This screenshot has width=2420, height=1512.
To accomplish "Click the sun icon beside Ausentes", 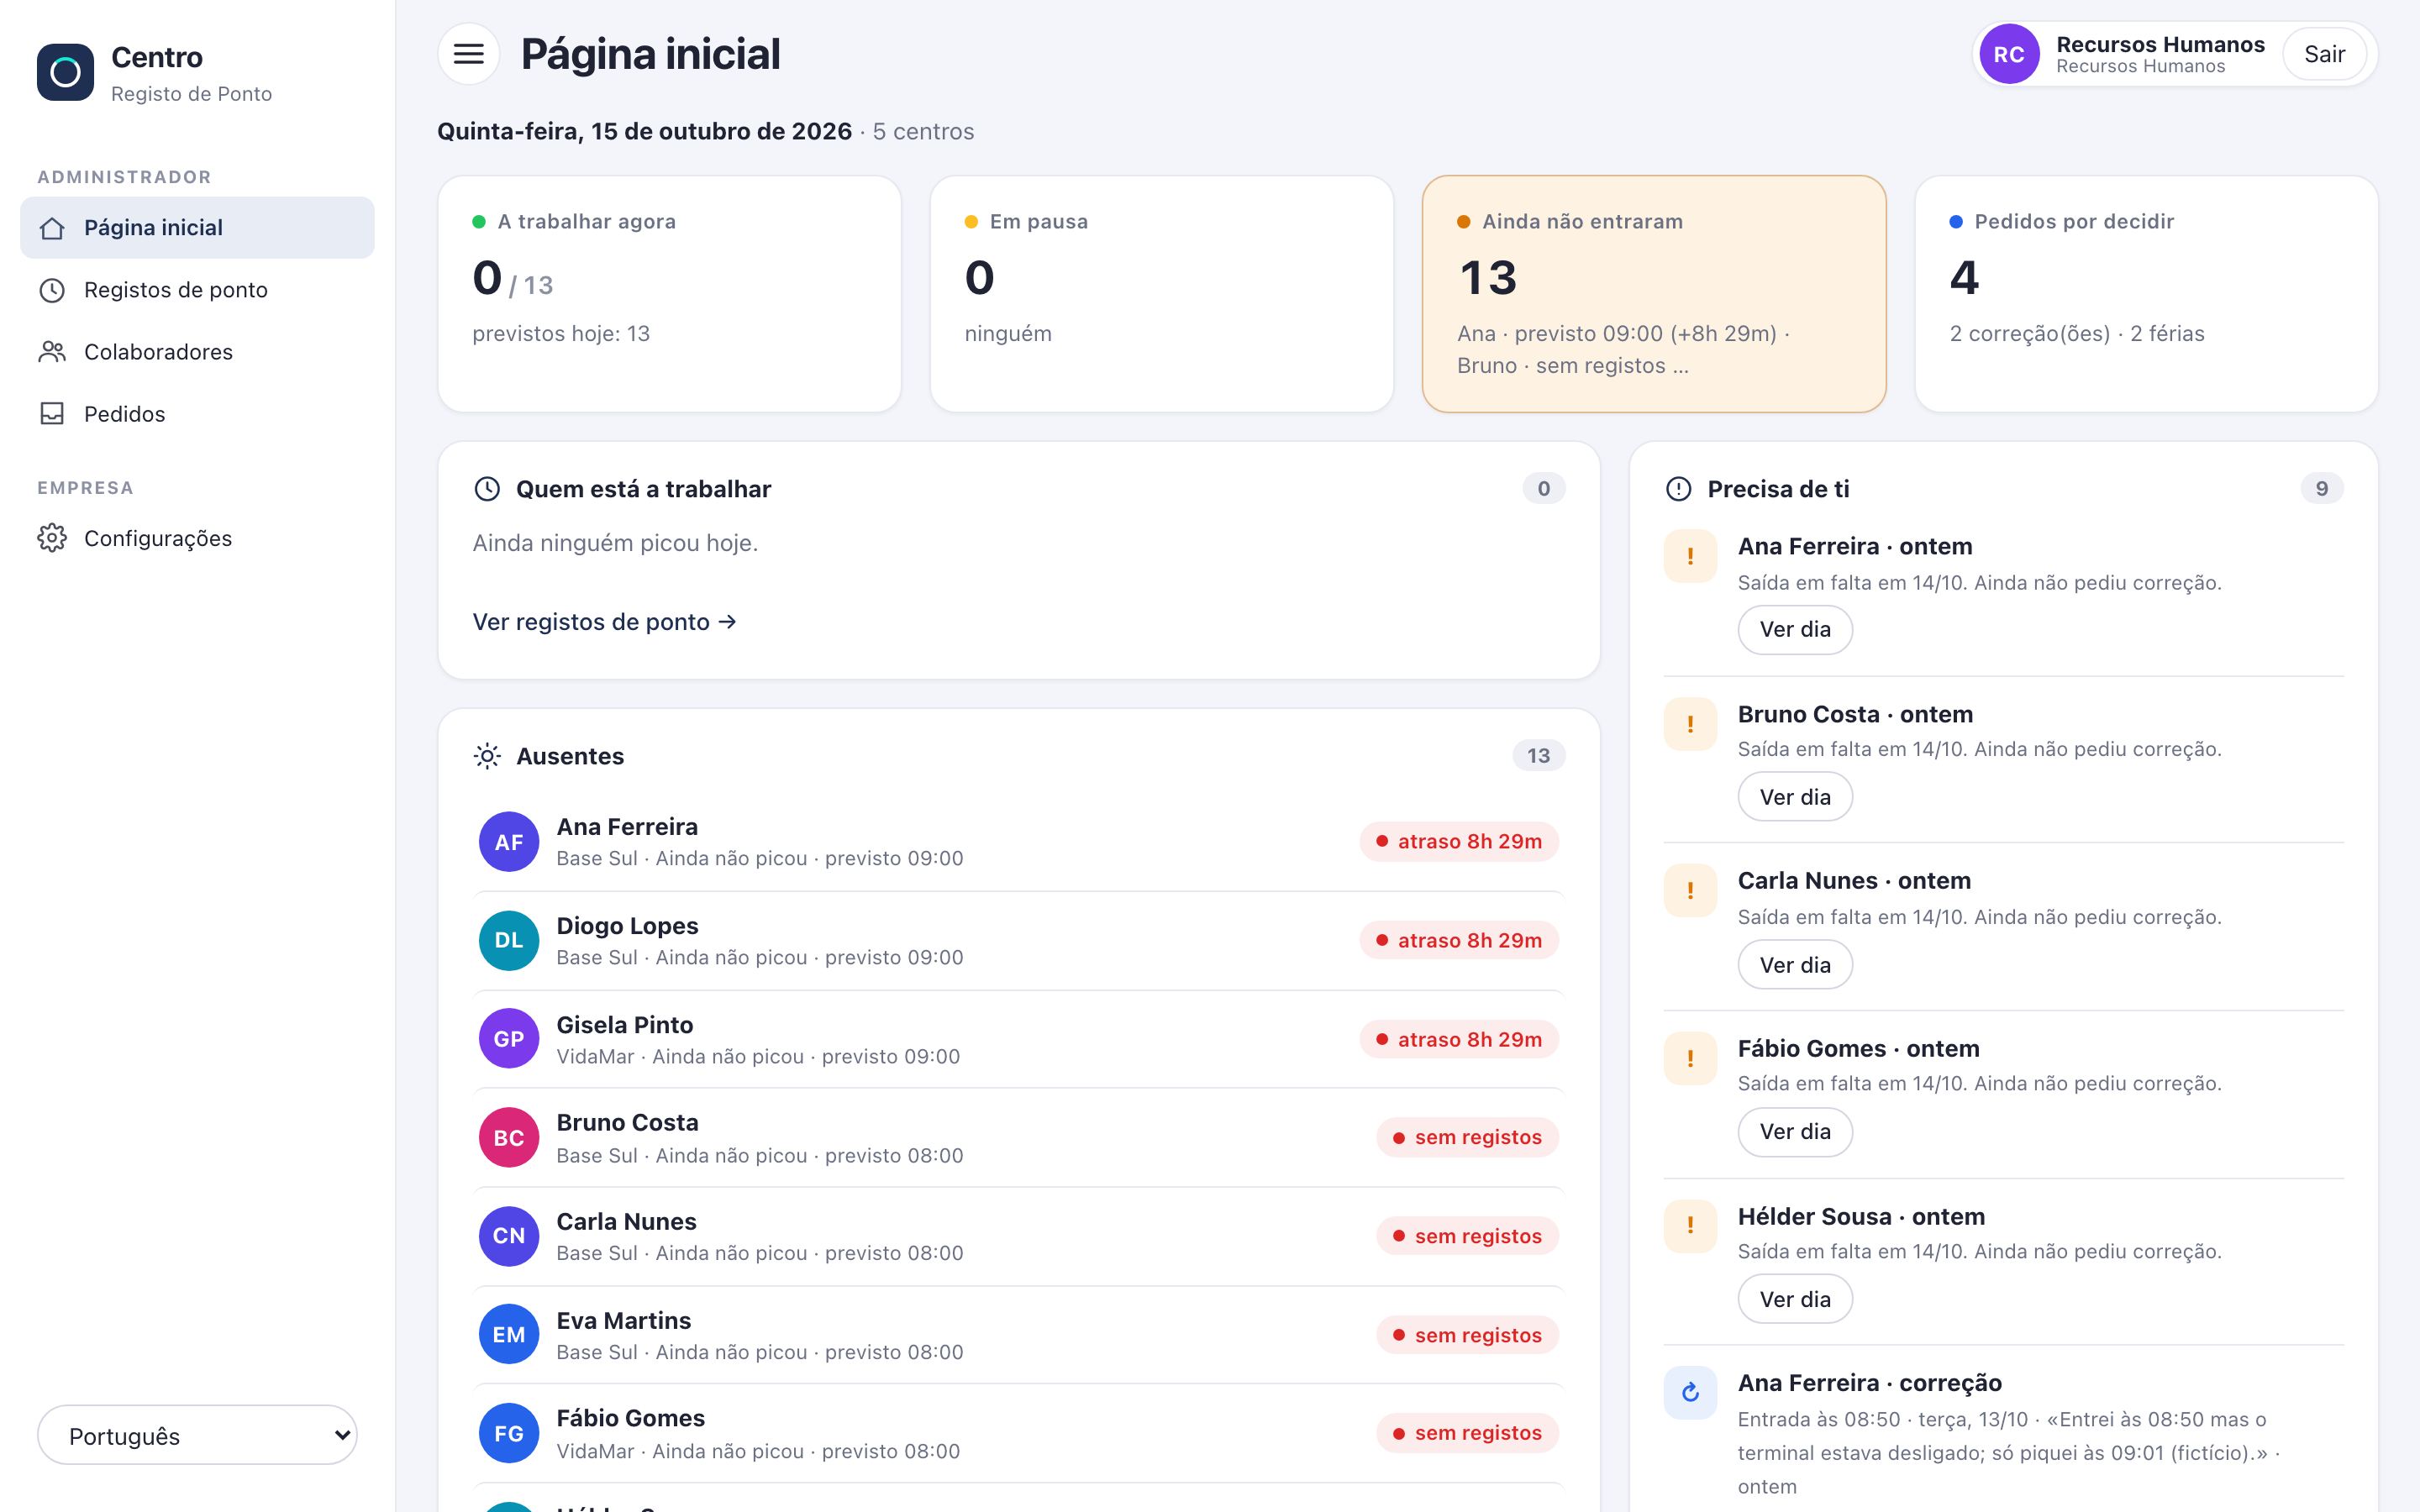I will coord(487,756).
